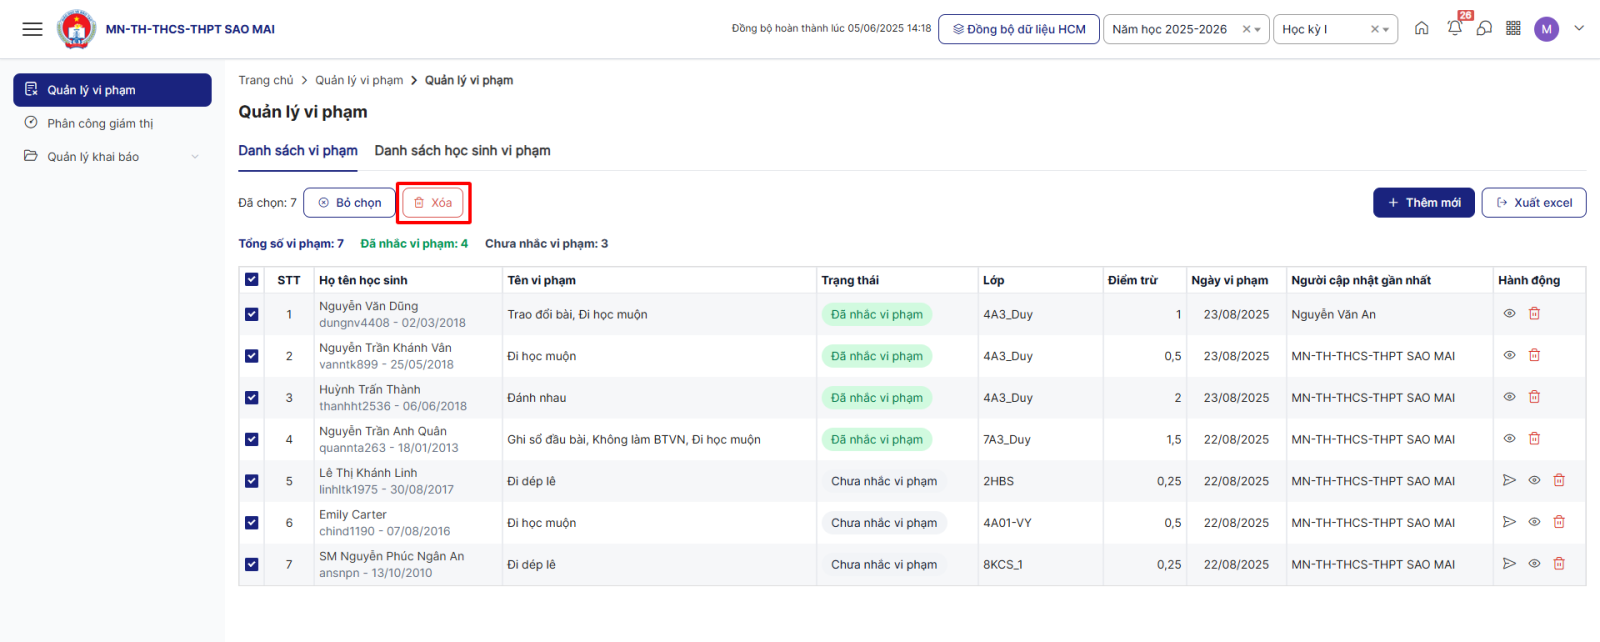Expand Quản lý khai báo sidebar menu

[x=112, y=157]
